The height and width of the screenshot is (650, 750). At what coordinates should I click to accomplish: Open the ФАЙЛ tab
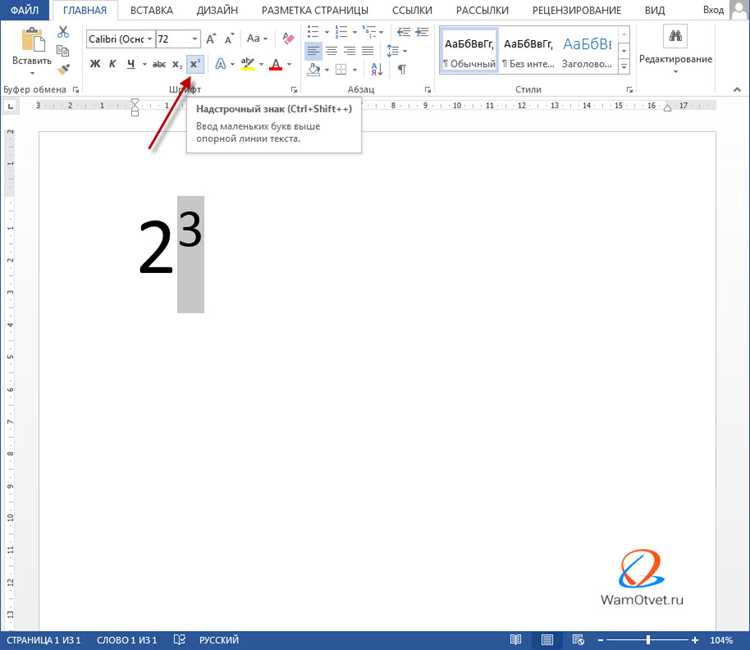coord(24,10)
